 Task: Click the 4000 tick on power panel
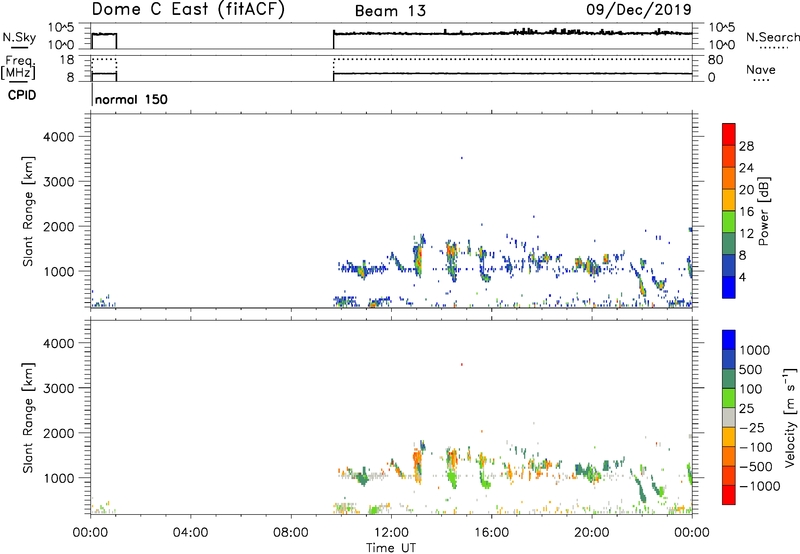point(58,137)
